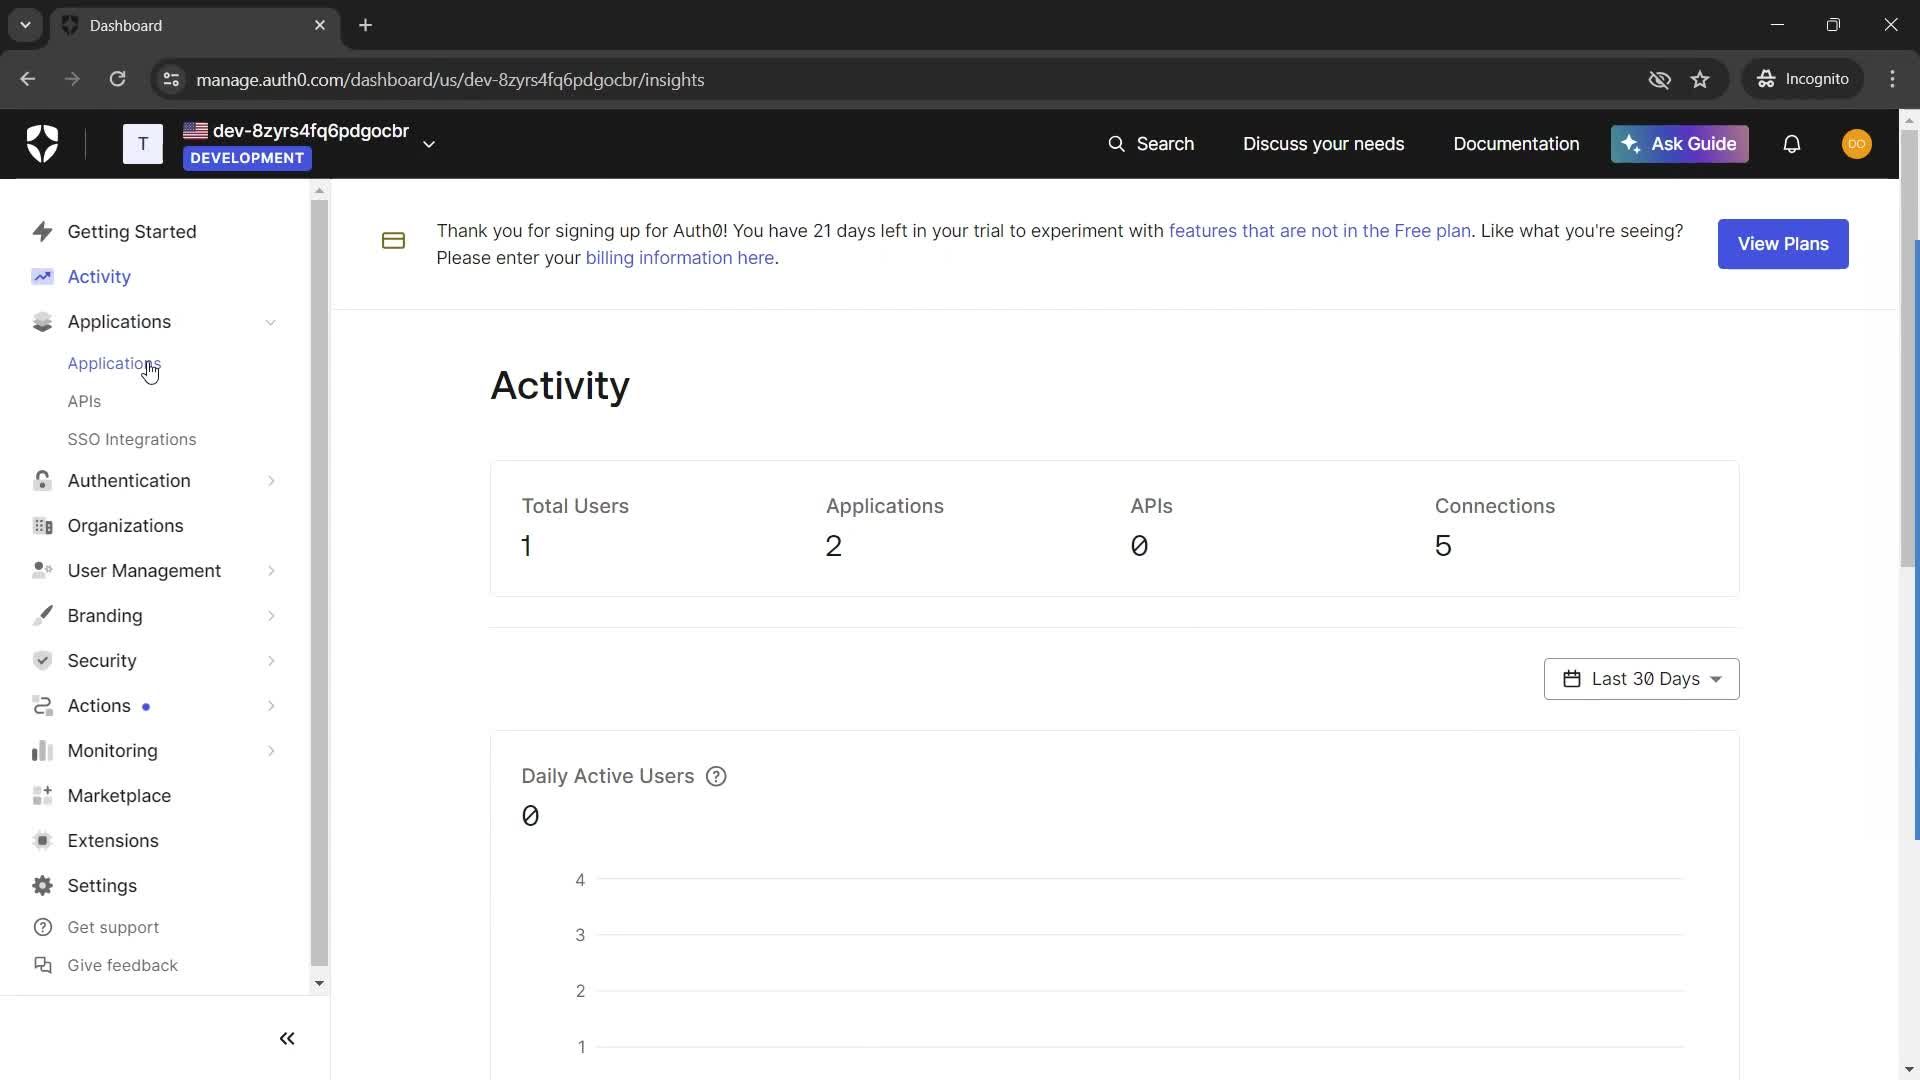The height and width of the screenshot is (1080, 1920).
Task: Bookmark this page with star icon
Action: (x=1700, y=79)
